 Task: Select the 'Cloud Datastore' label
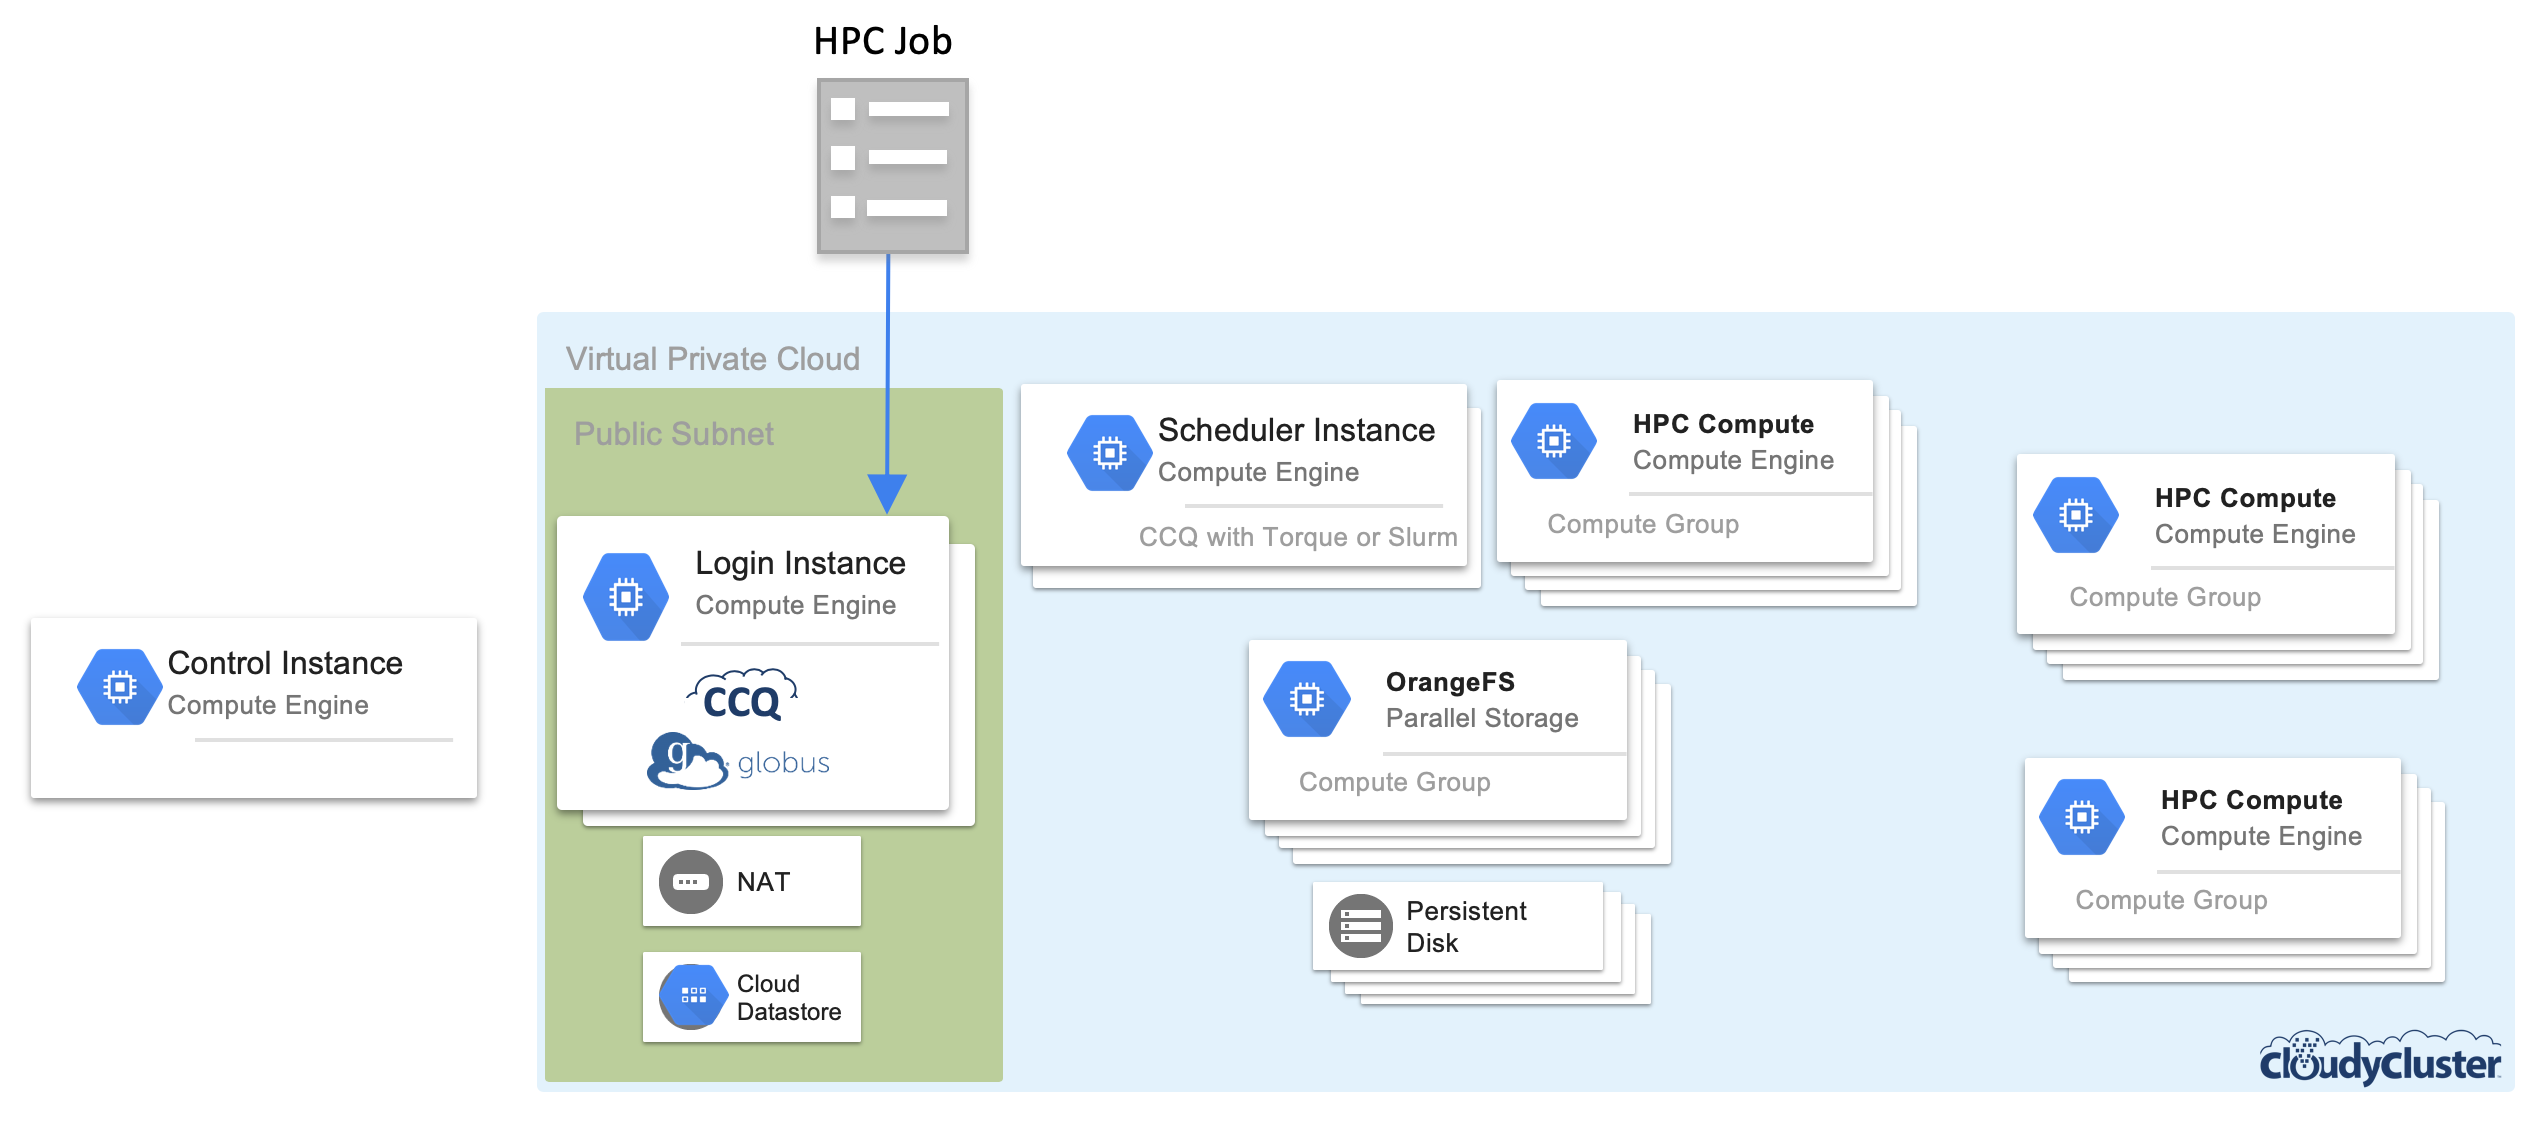pyautogui.click(x=789, y=997)
